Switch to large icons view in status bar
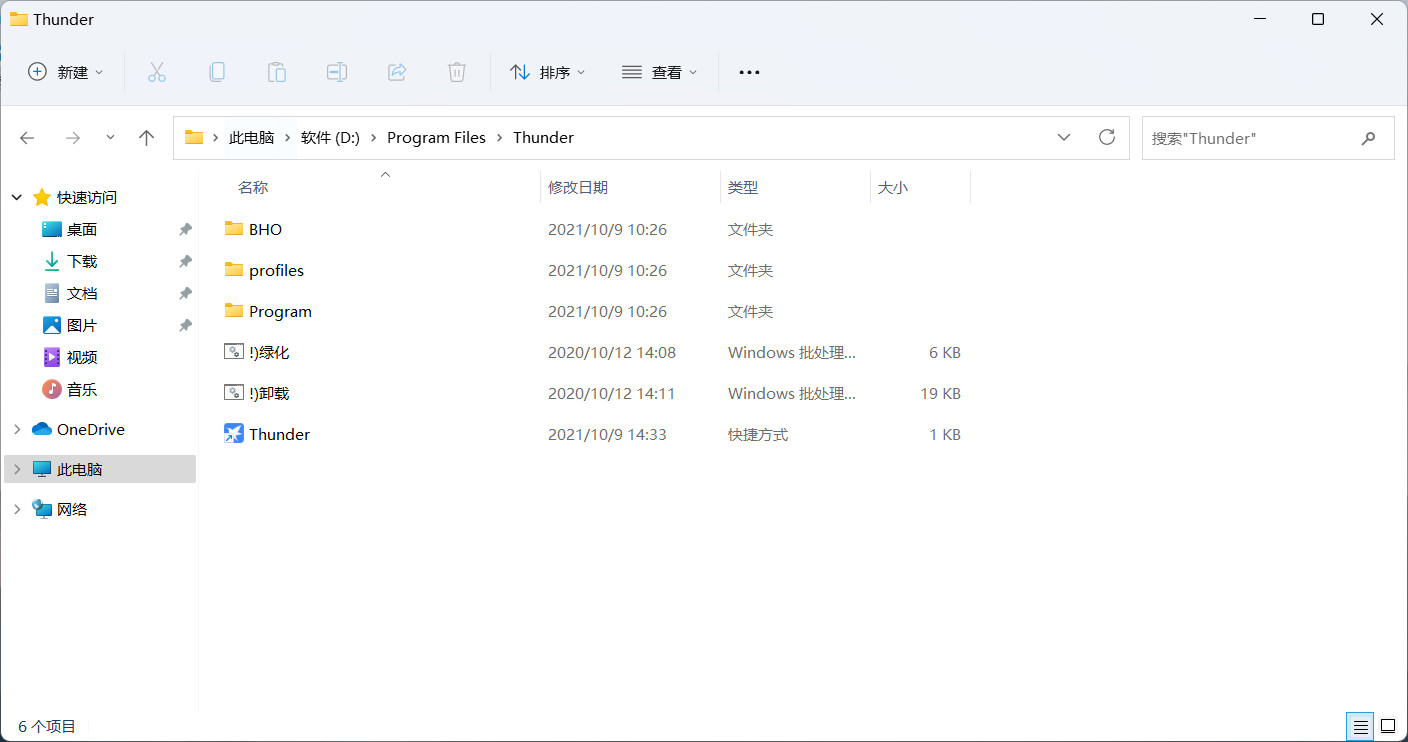The width and height of the screenshot is (1408, 742). 1388,726
